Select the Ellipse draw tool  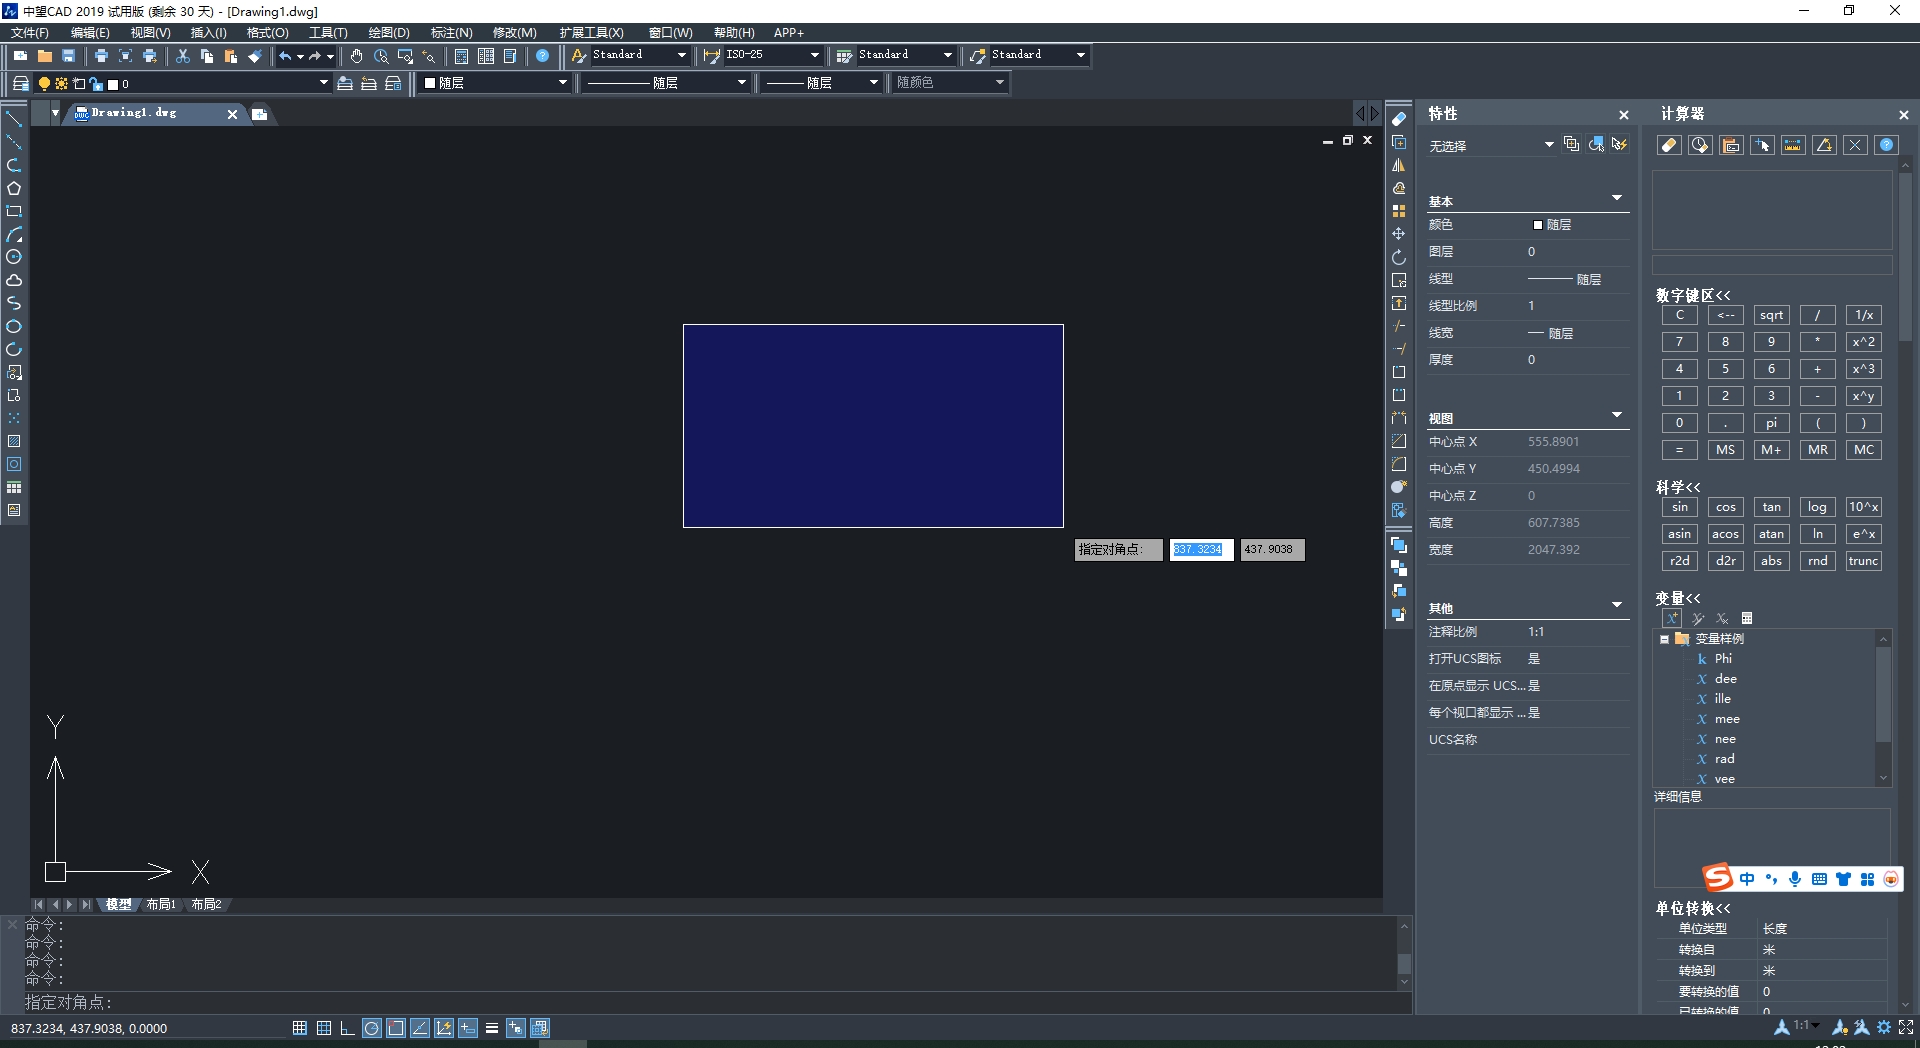14,326
